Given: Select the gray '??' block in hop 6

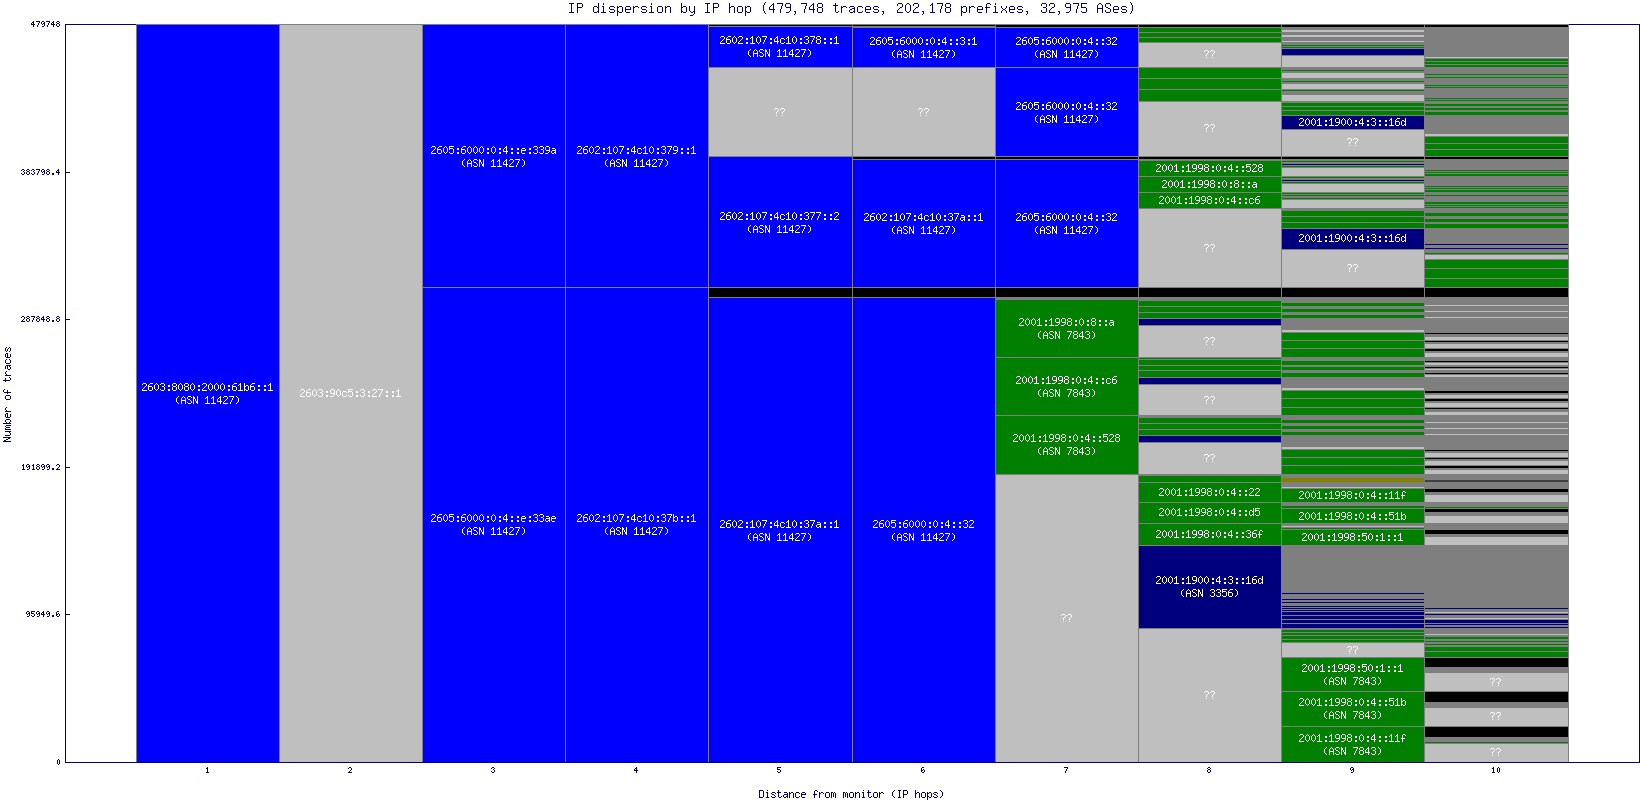Looking at the screenshot, I should point(924,112).
